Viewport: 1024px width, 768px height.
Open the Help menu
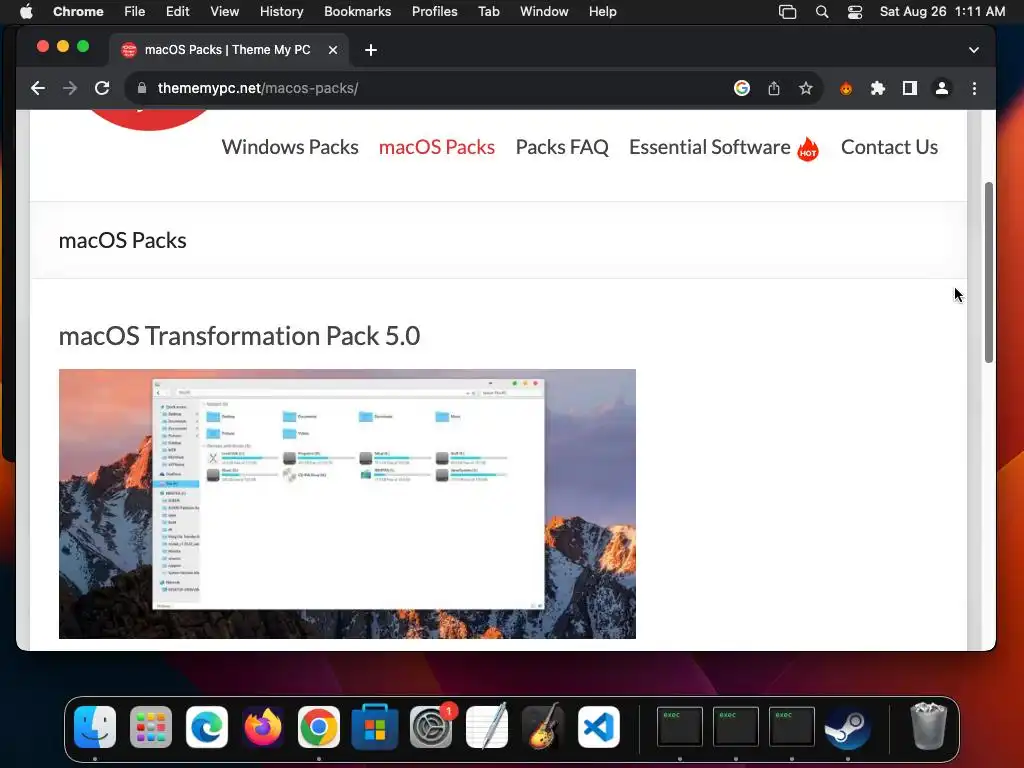click(x=602, y=11)
